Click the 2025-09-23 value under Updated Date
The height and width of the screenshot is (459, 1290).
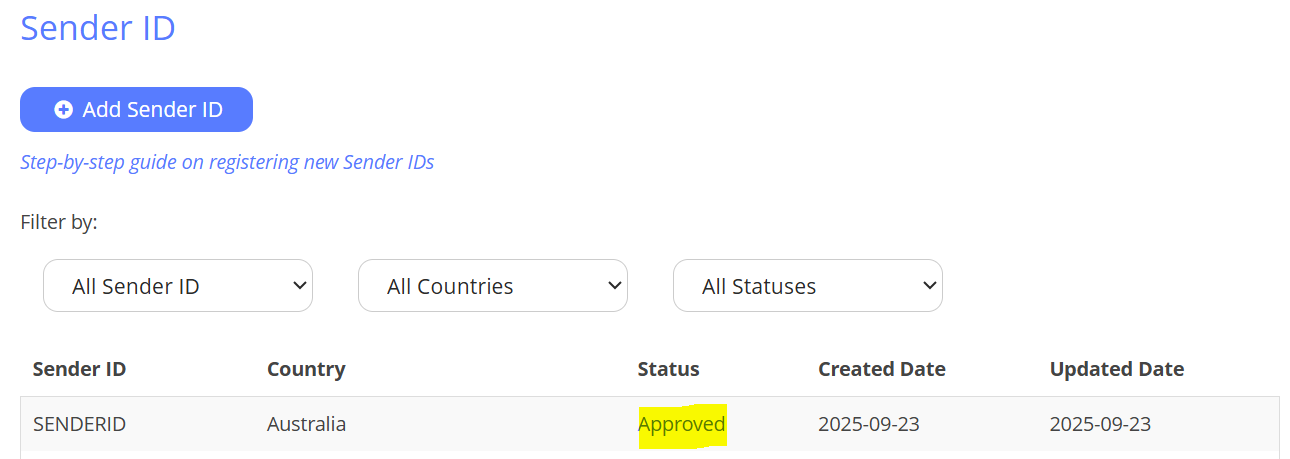click(1100, 424)
